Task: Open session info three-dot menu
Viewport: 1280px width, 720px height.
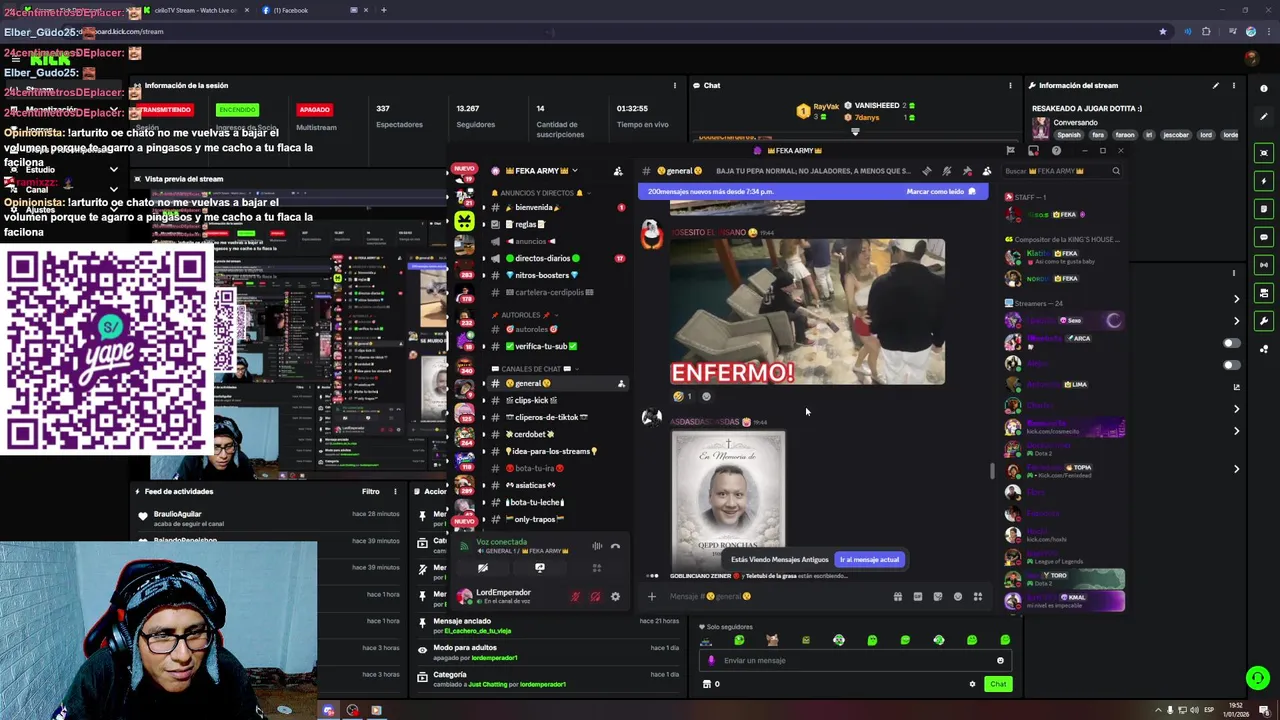Action: coord(675,85)
